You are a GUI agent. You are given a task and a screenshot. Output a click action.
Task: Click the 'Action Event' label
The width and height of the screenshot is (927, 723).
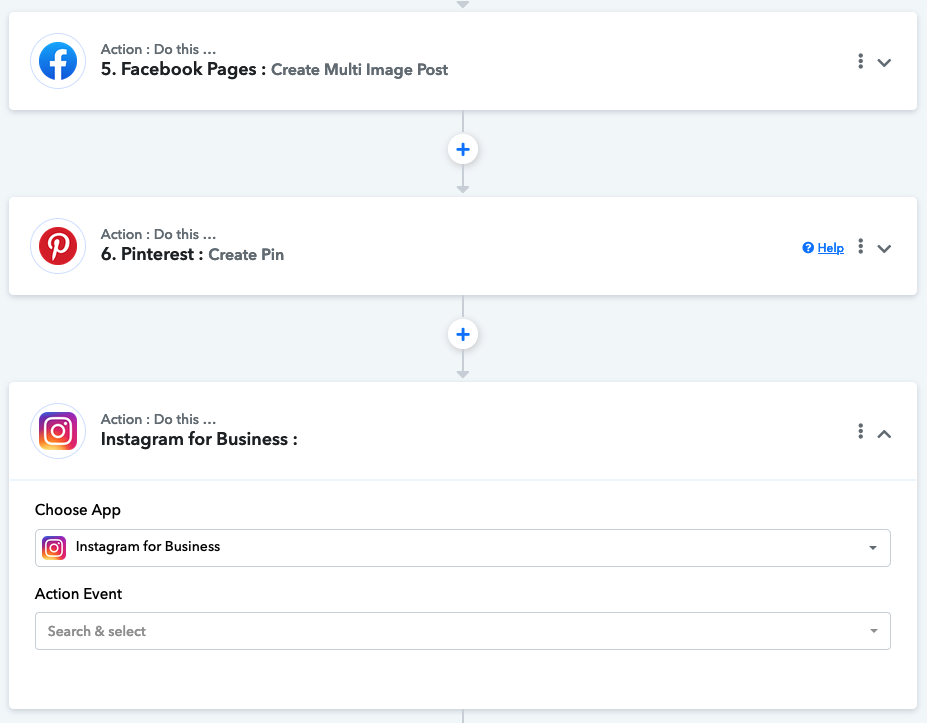(x=78, y=594)
